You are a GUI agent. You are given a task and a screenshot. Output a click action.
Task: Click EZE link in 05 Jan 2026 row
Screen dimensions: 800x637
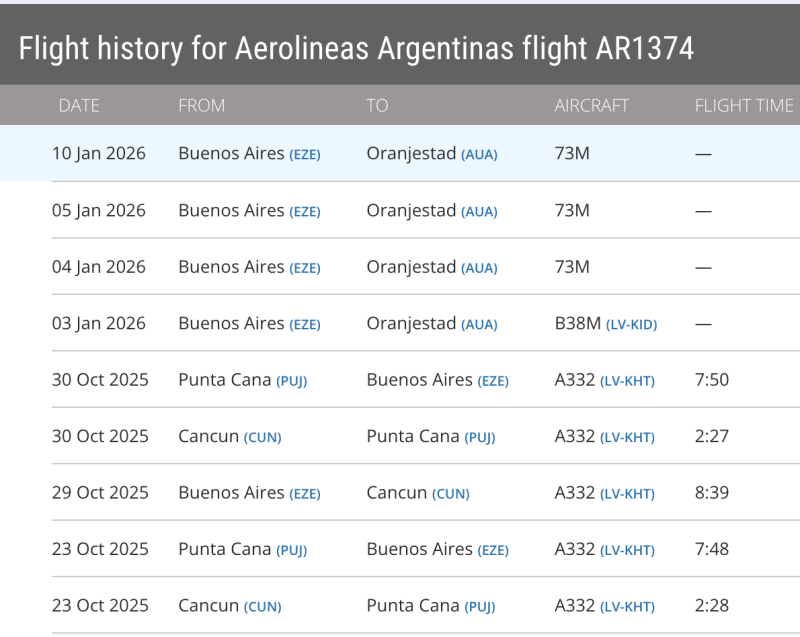305,212
